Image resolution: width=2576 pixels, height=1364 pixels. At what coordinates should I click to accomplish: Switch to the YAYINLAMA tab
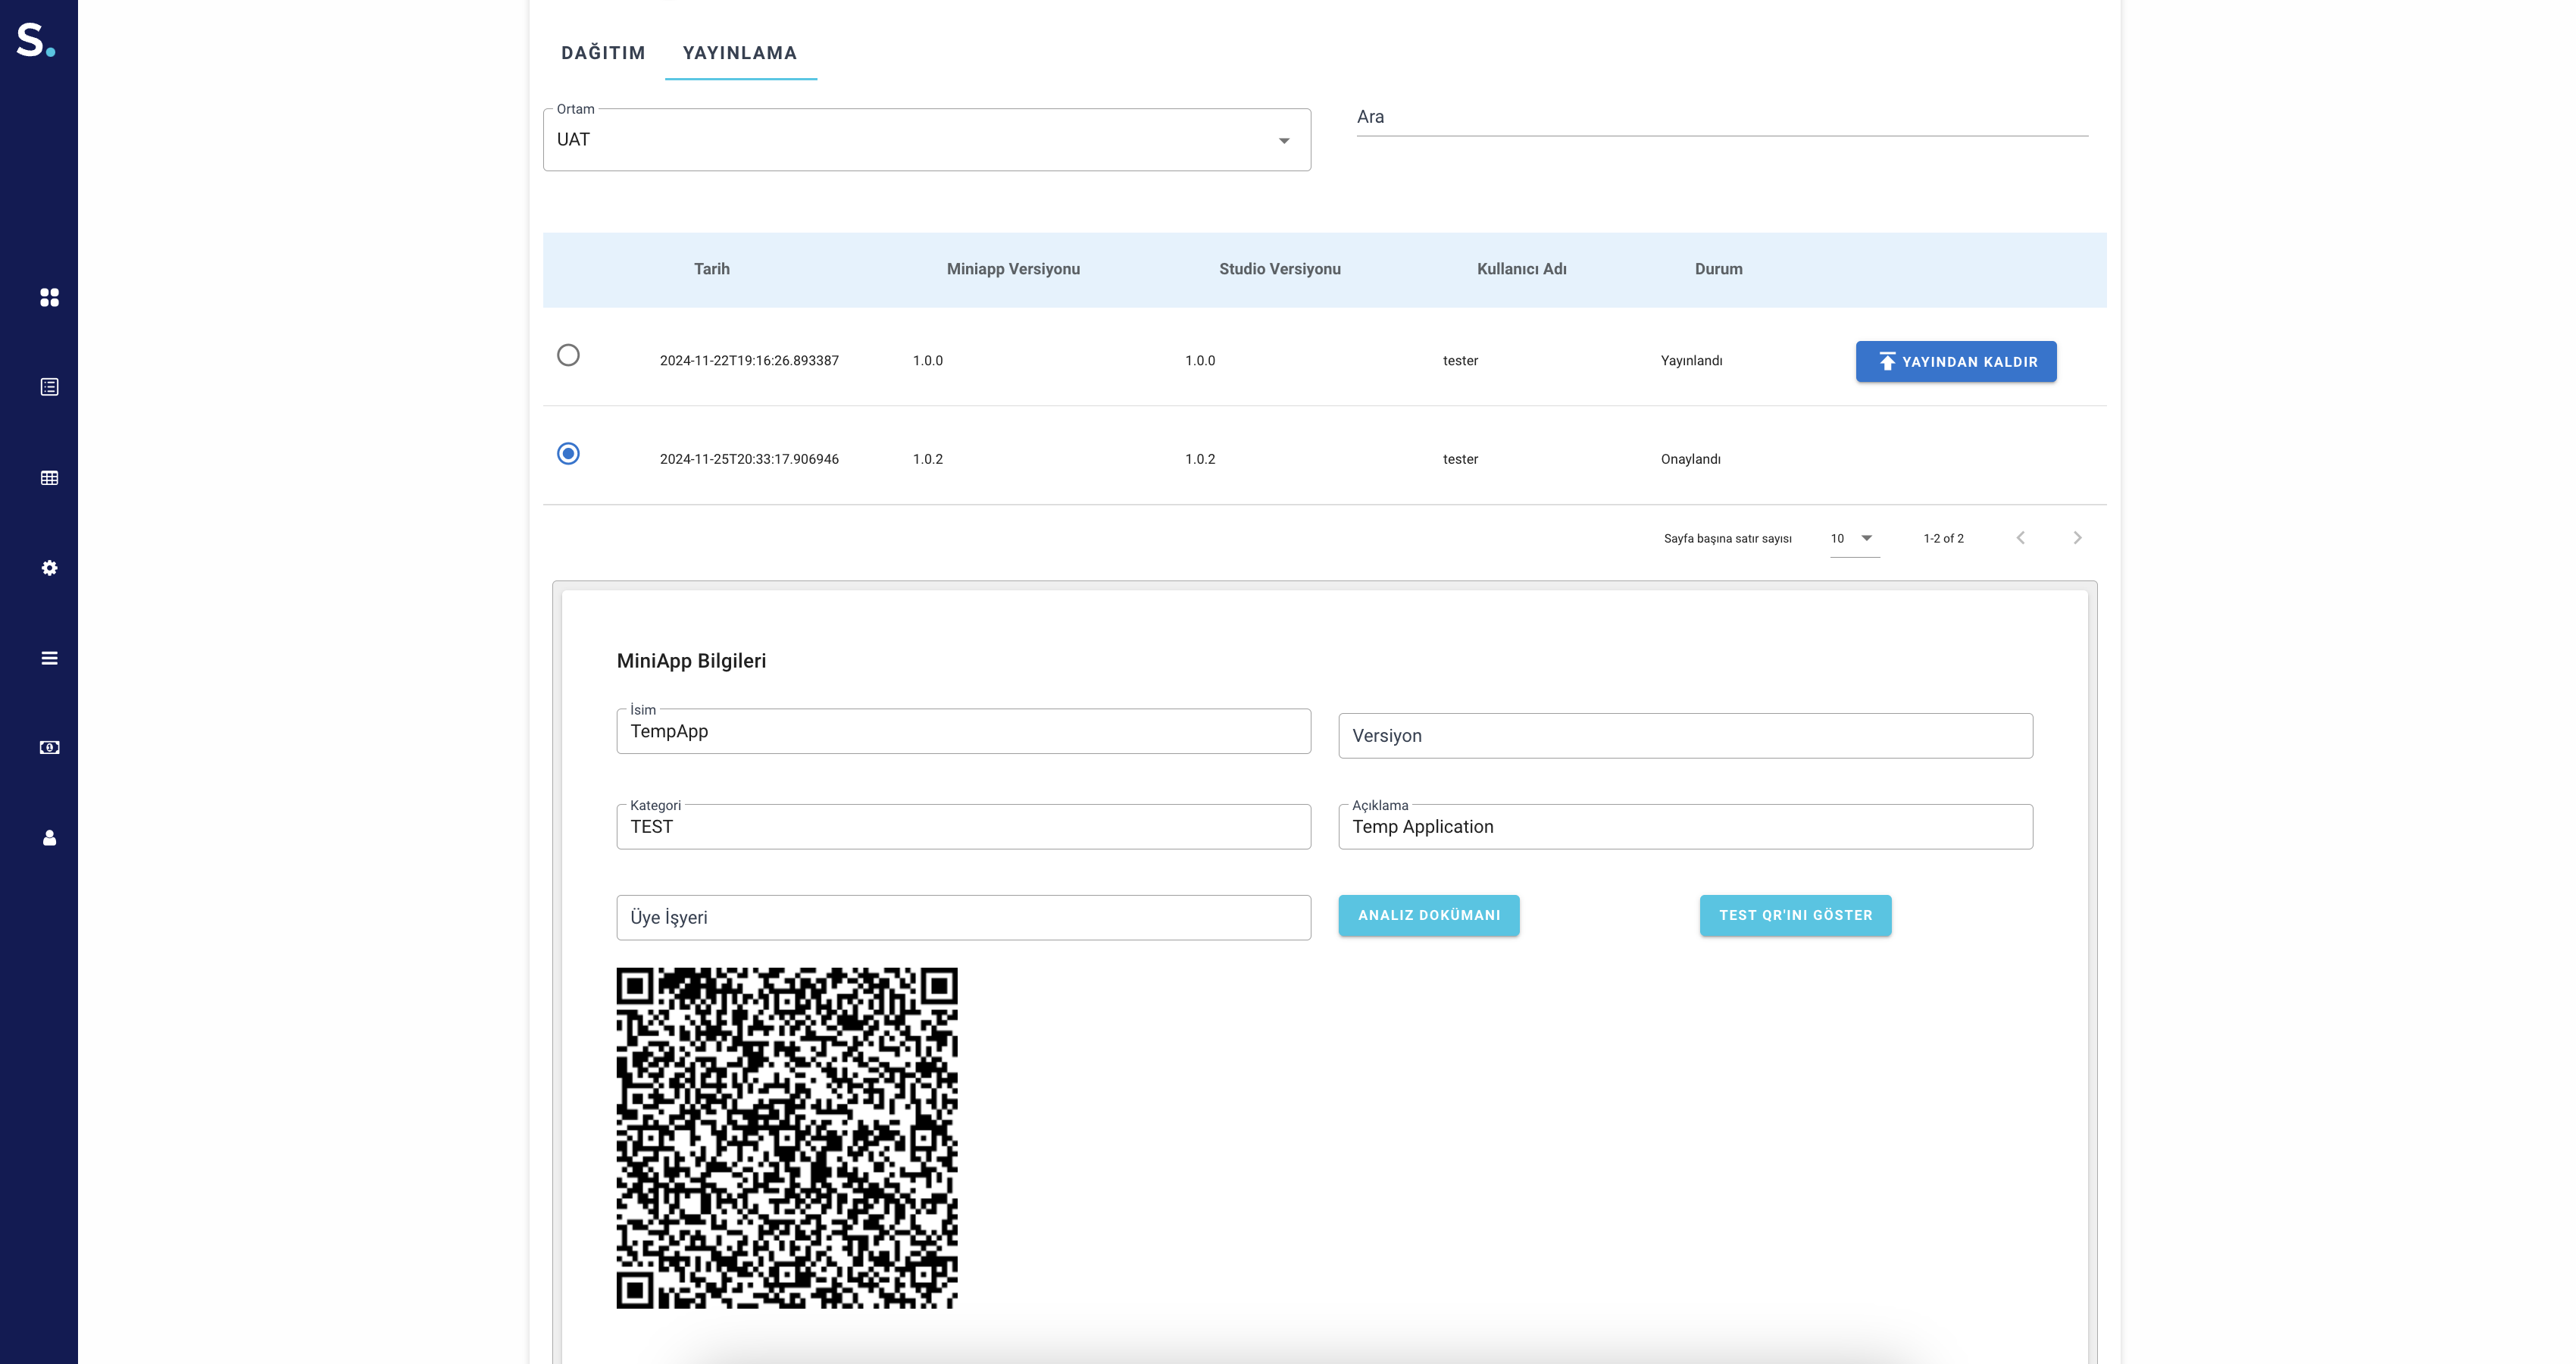[x=739, y=53]
